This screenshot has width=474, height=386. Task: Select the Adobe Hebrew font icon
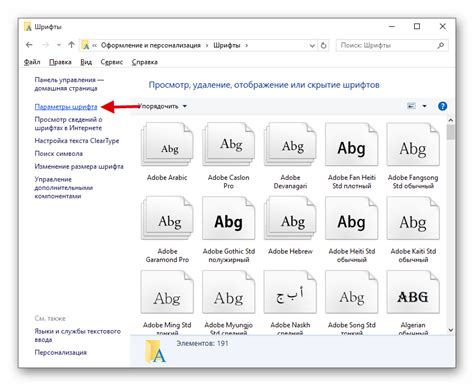click(x=290, y=218)
